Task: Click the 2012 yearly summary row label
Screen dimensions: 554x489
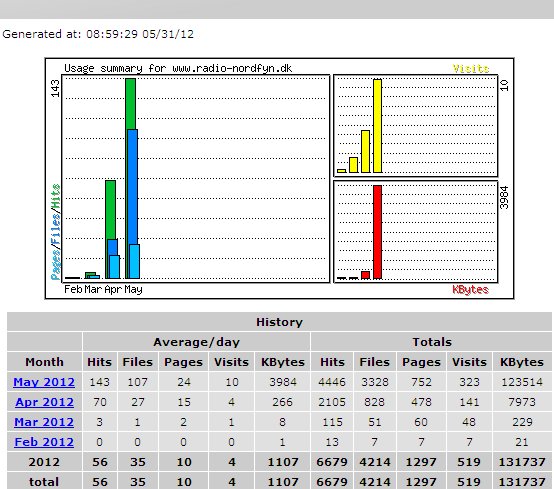Action: 44,462
